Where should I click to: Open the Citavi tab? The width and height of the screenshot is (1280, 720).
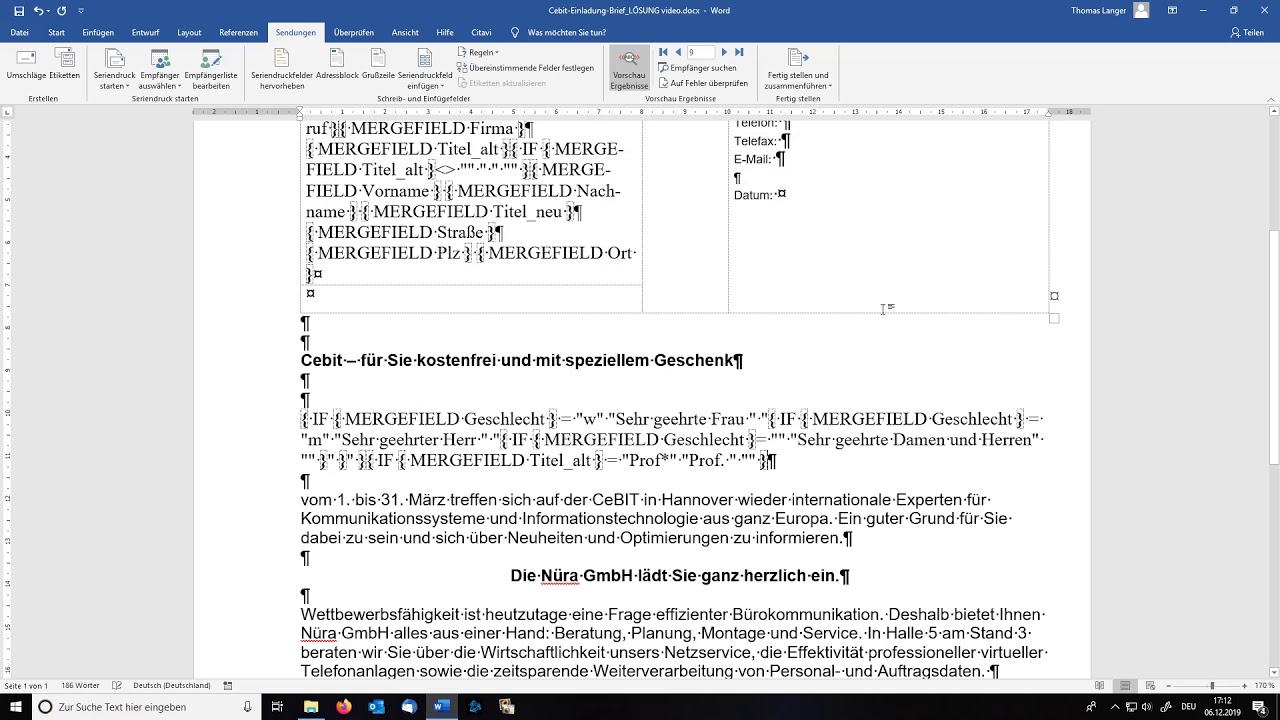481,32
